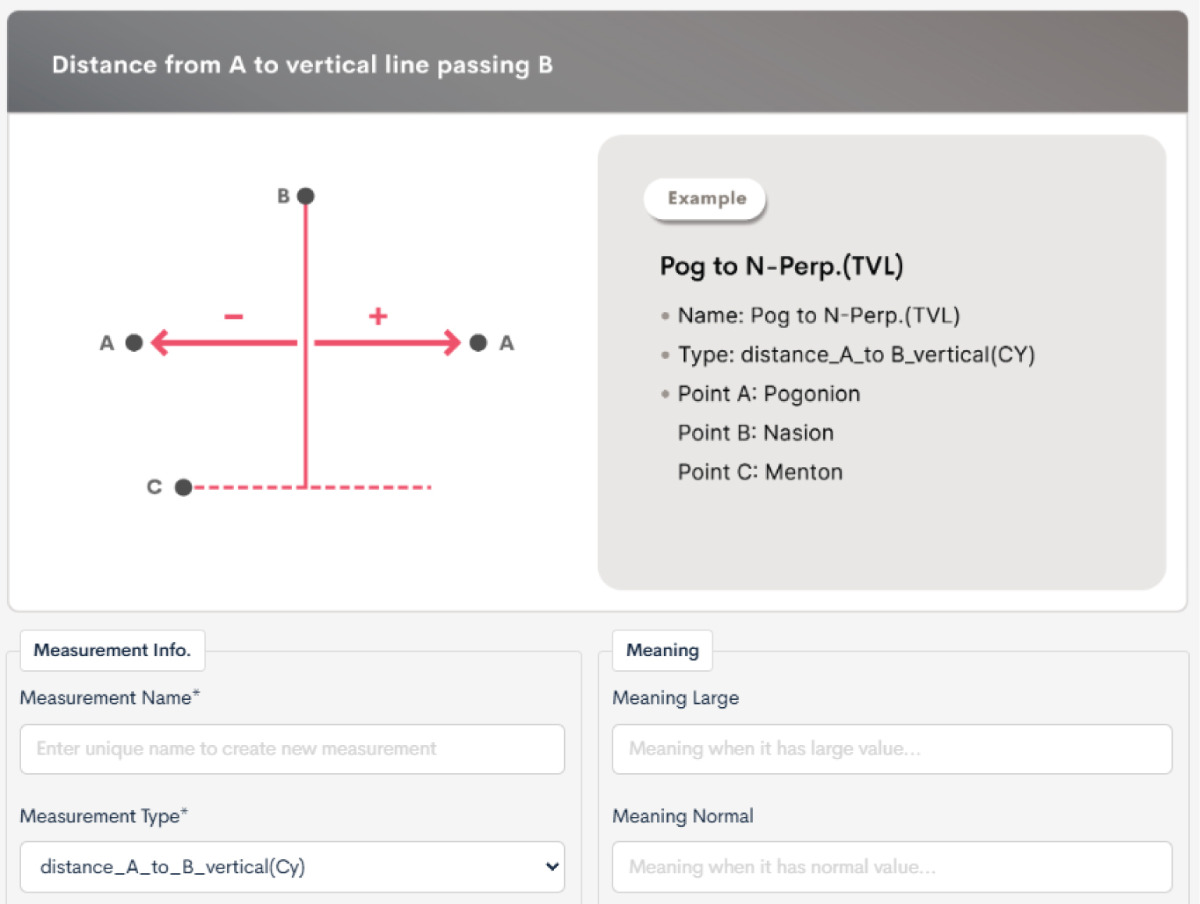This screenshot has width=1200, height=904.
Task: Focus the Measurement Name input field
Action: click(x=292, y=749)
